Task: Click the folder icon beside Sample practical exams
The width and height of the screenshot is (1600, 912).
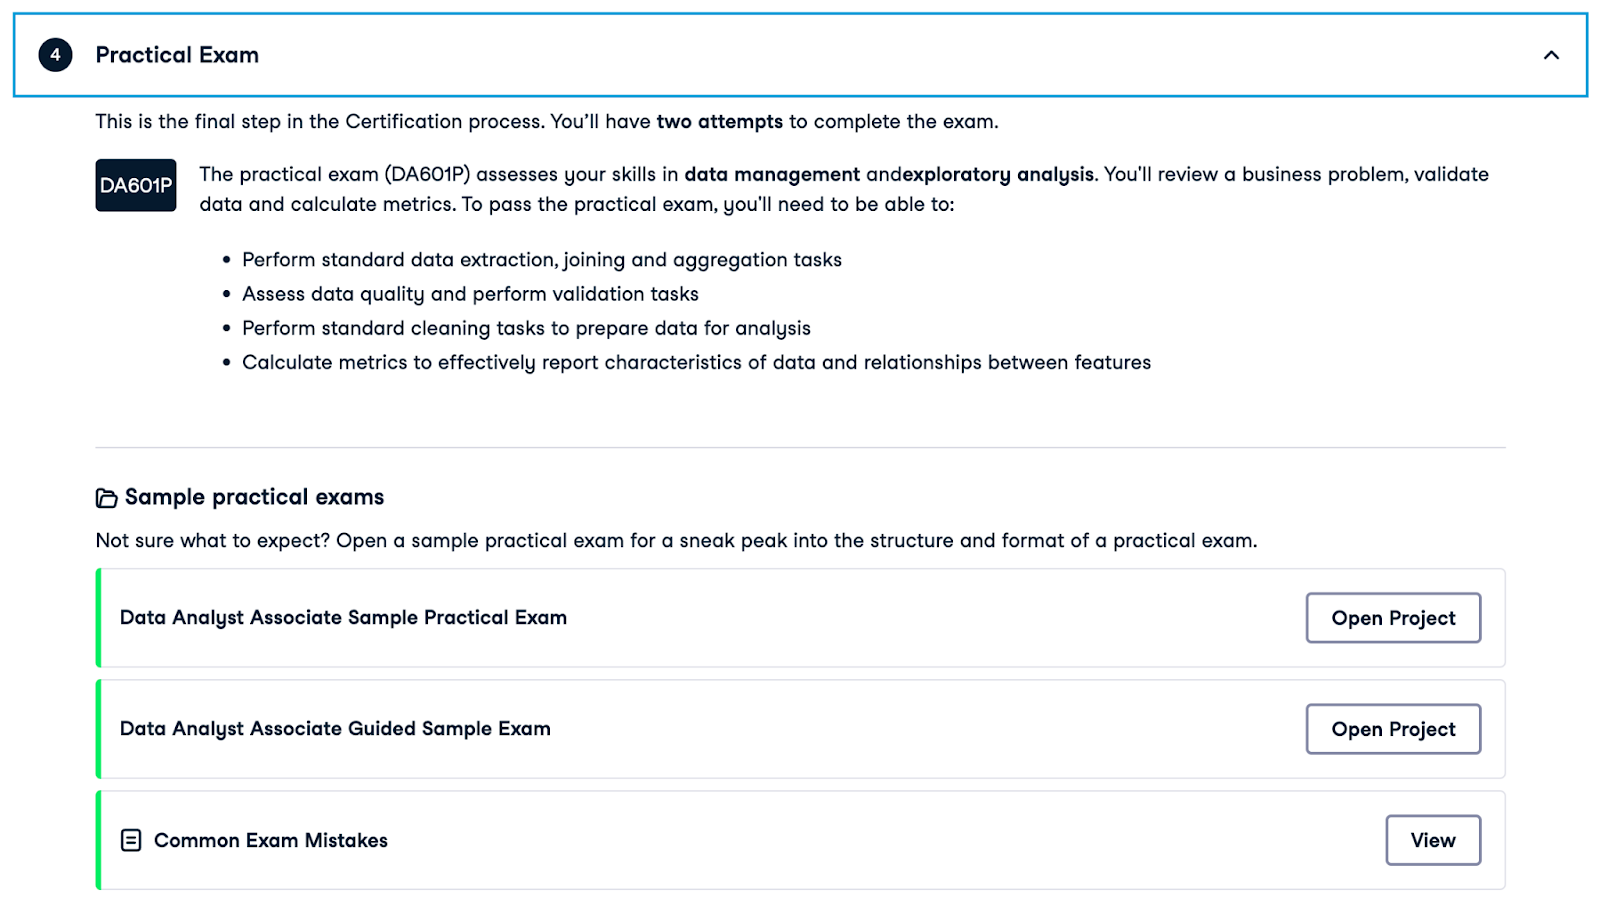Action: [x=106, y=498]
